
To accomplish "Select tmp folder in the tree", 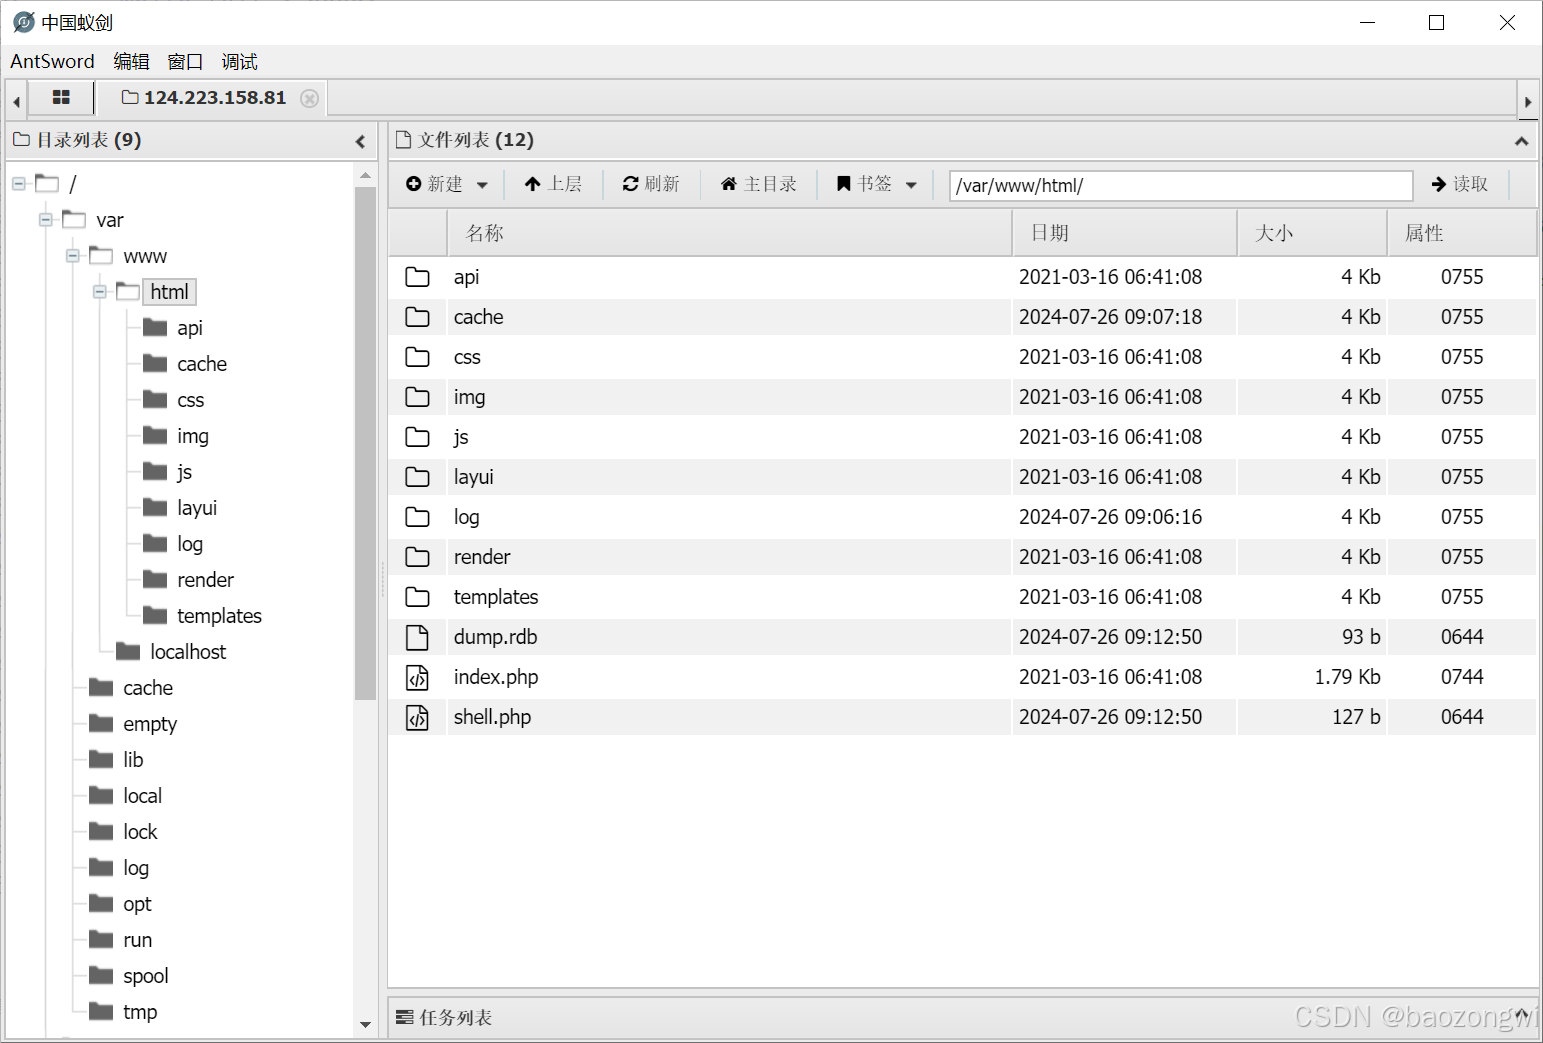I will [140, 1012].
